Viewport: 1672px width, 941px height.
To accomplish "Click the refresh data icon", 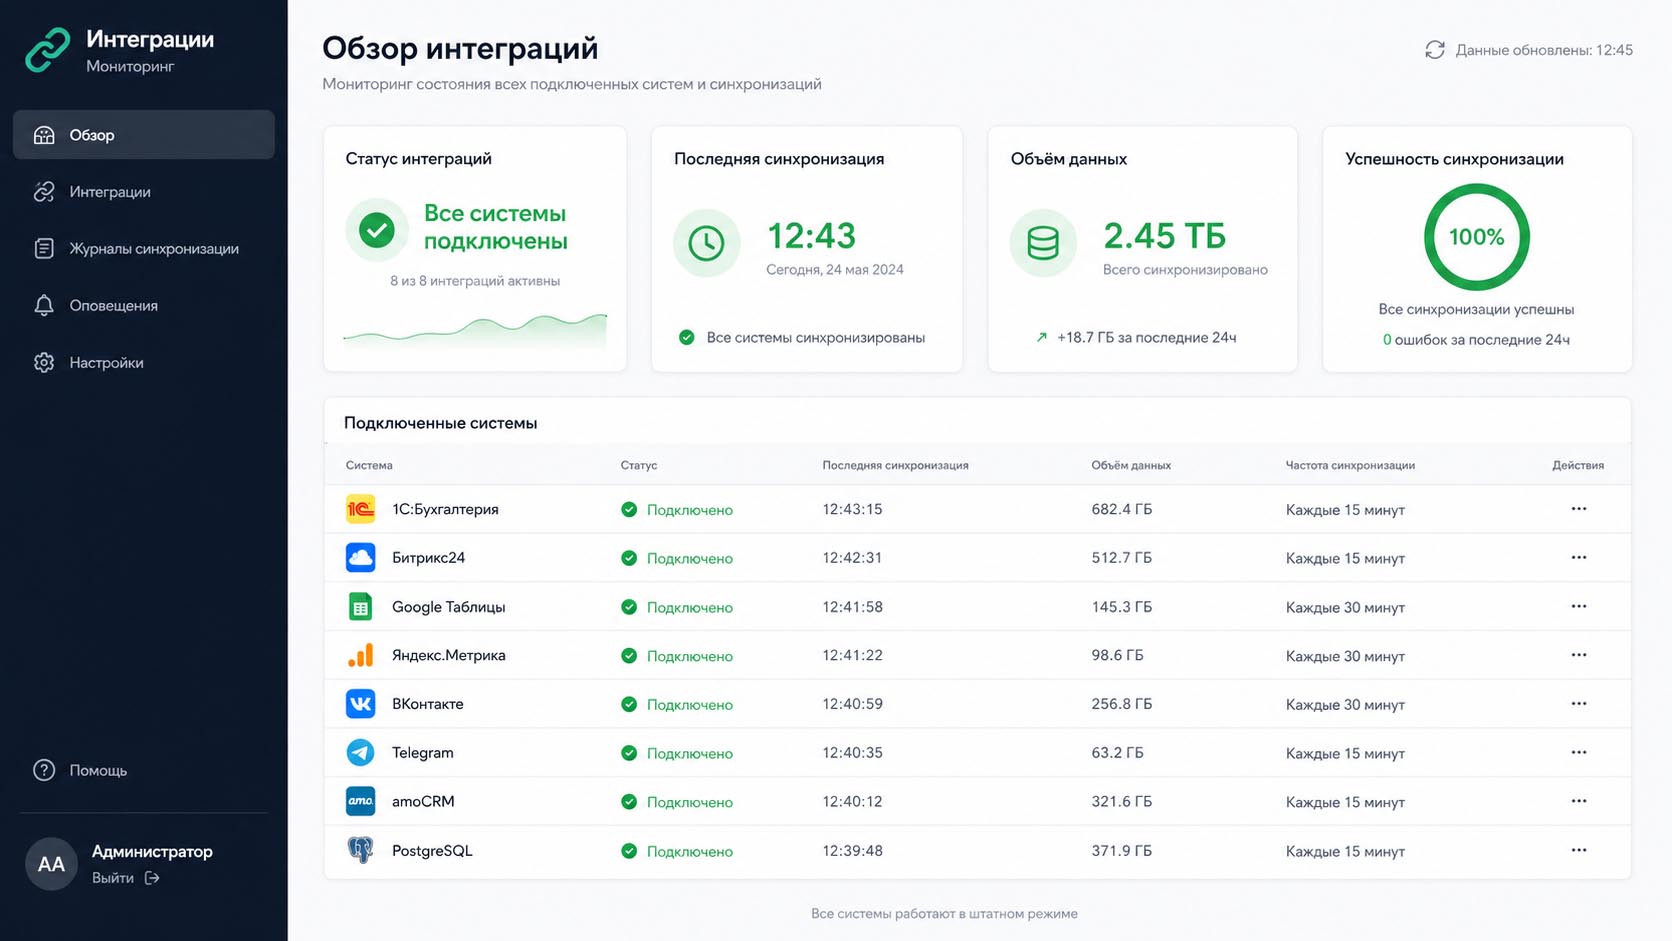I will tap(1435, 50).
